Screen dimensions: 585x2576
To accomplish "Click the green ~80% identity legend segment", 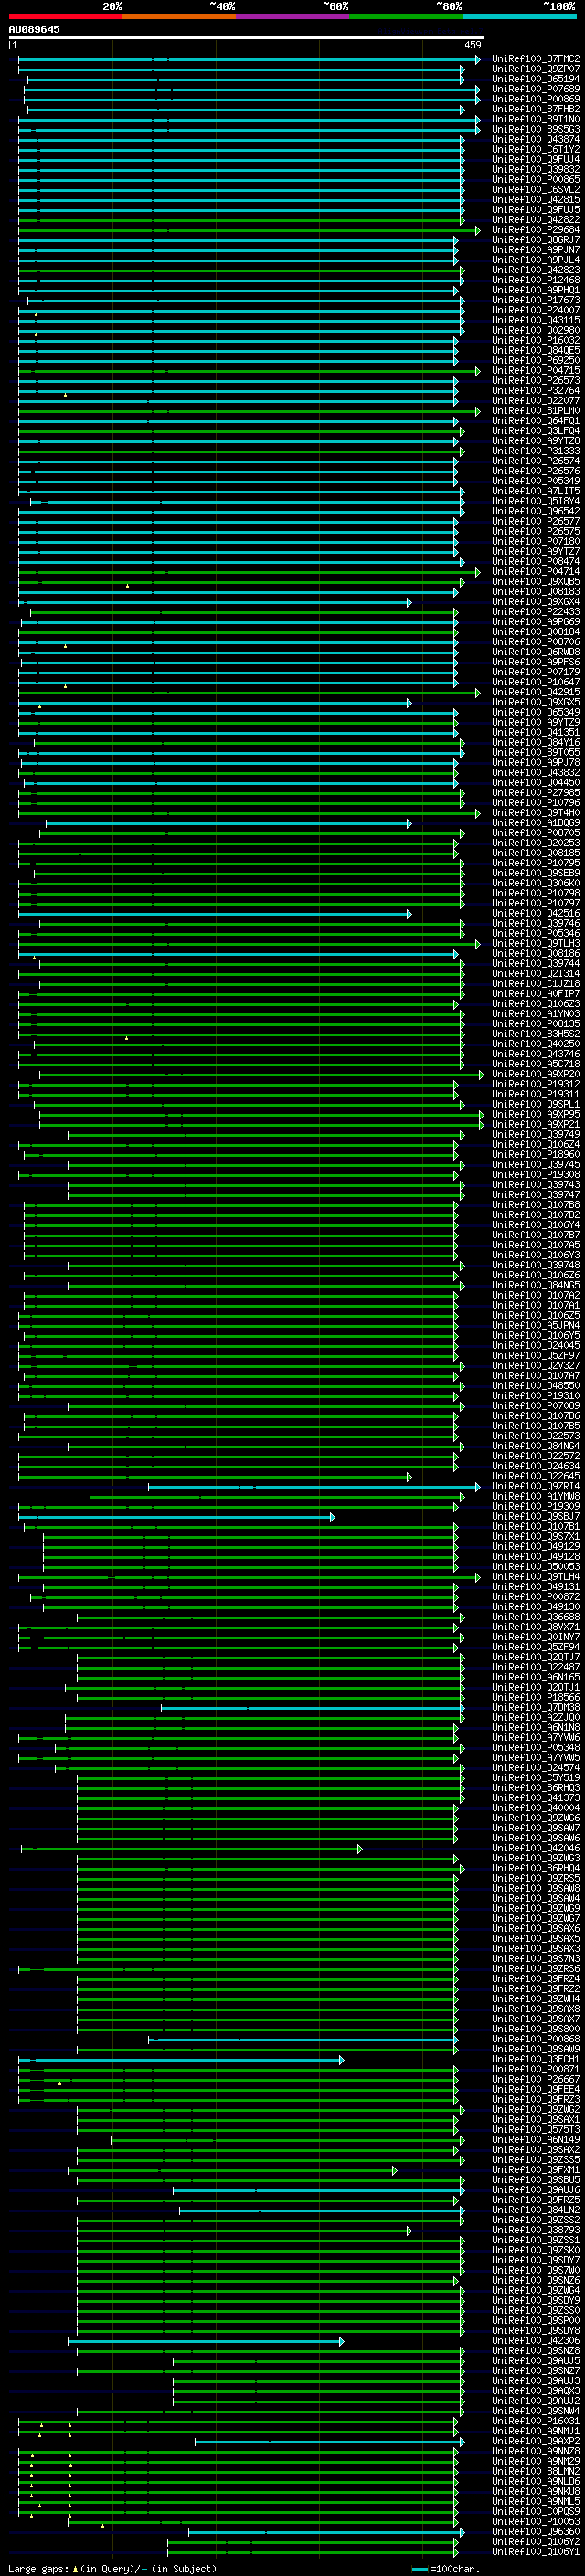I will (x=406, y=17).
